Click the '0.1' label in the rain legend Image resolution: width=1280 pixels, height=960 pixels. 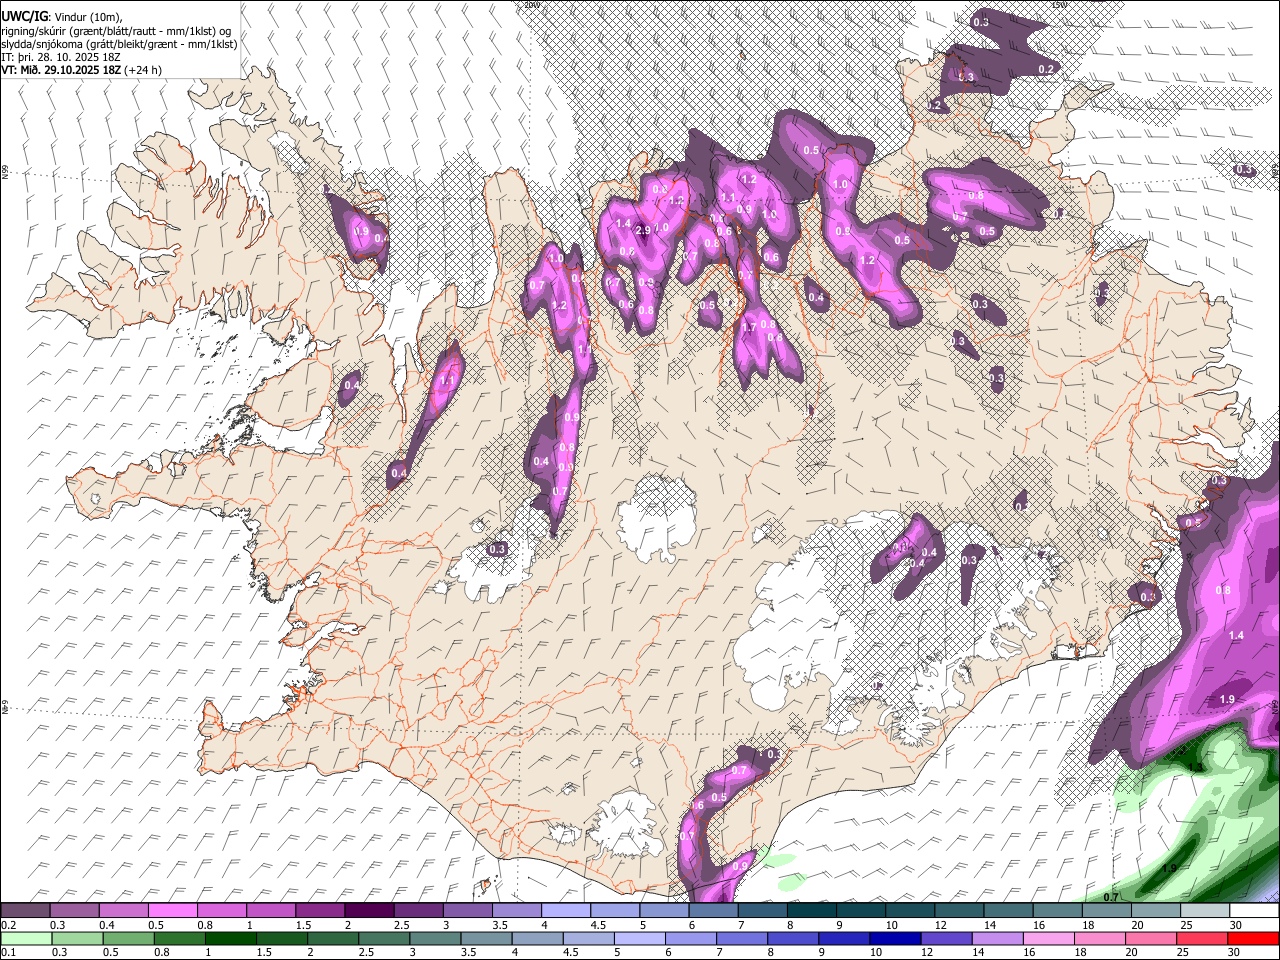click(8, 952)
